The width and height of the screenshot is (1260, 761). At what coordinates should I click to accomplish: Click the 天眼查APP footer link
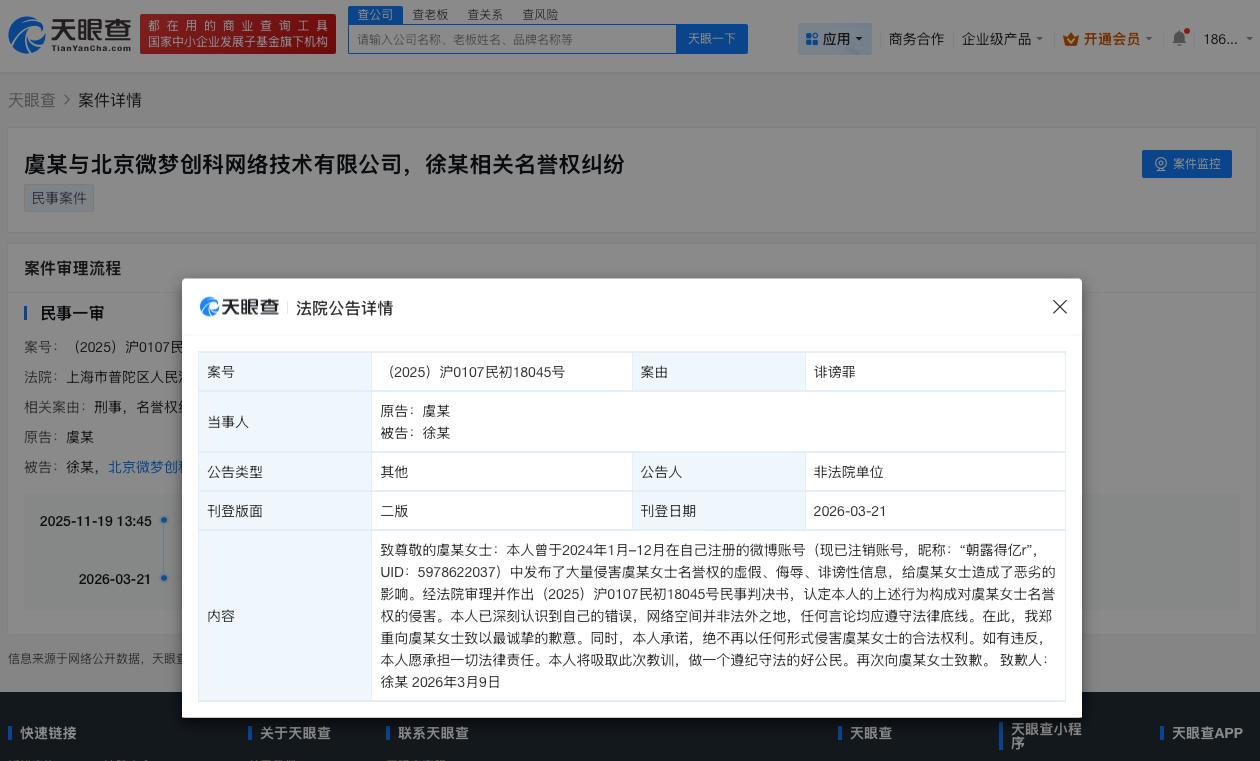[x=1207, y=733]
